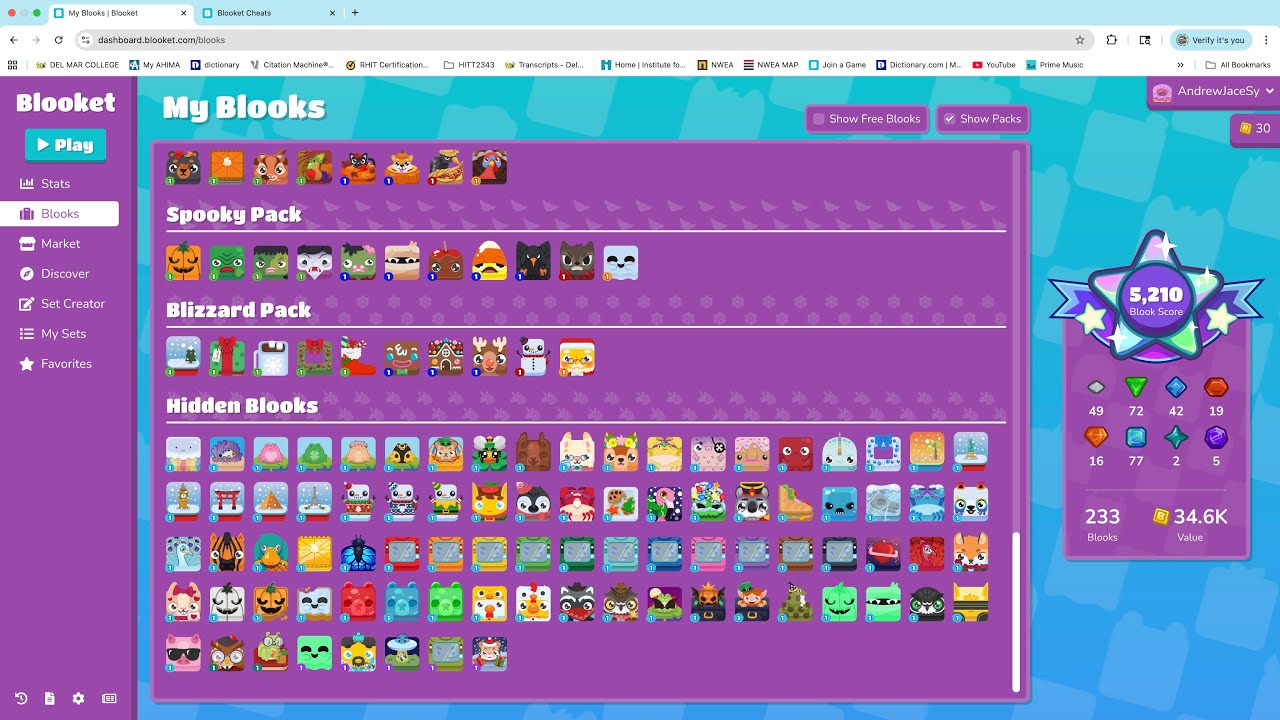
Task: Open My Sets in sidebar
Action: click(59, 334)
